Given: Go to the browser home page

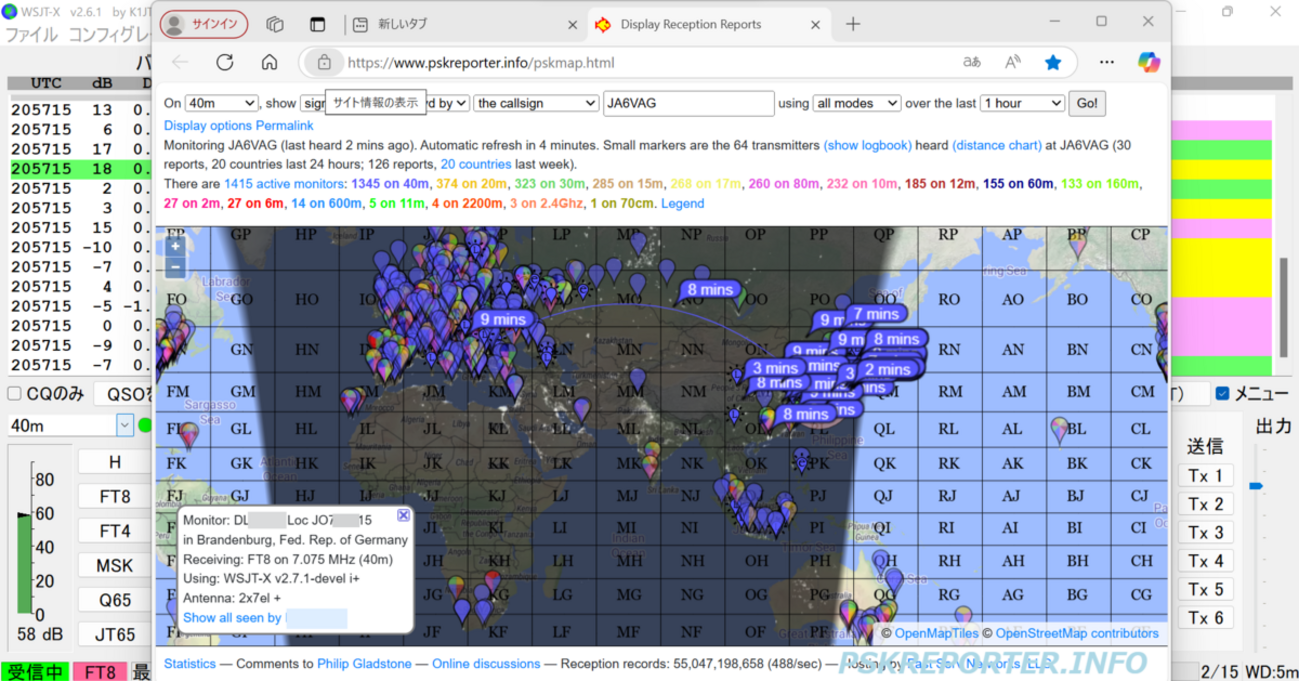Looking at the screenshot, I should 269,62.
